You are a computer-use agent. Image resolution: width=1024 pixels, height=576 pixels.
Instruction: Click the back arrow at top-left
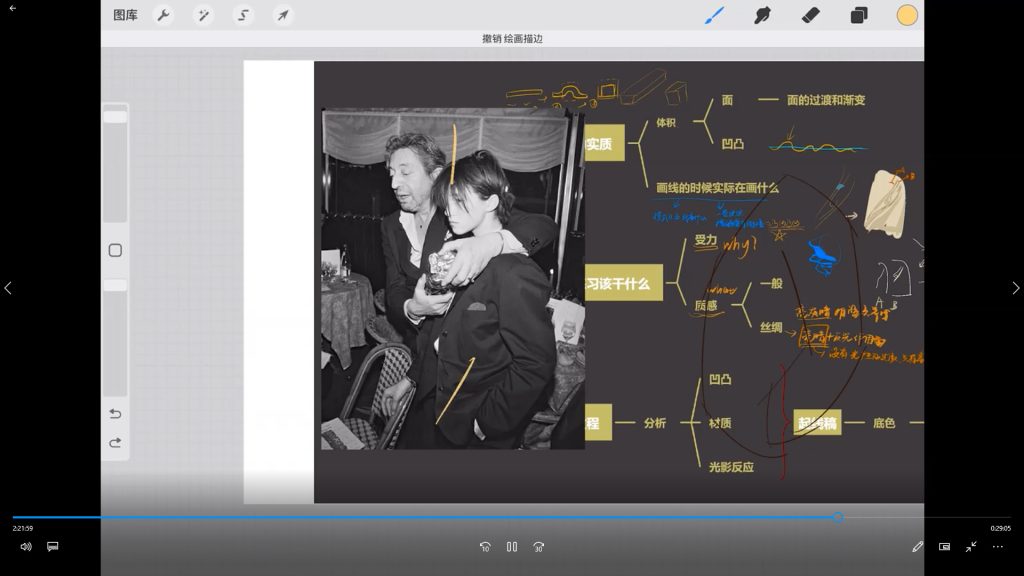click(13, 8)
